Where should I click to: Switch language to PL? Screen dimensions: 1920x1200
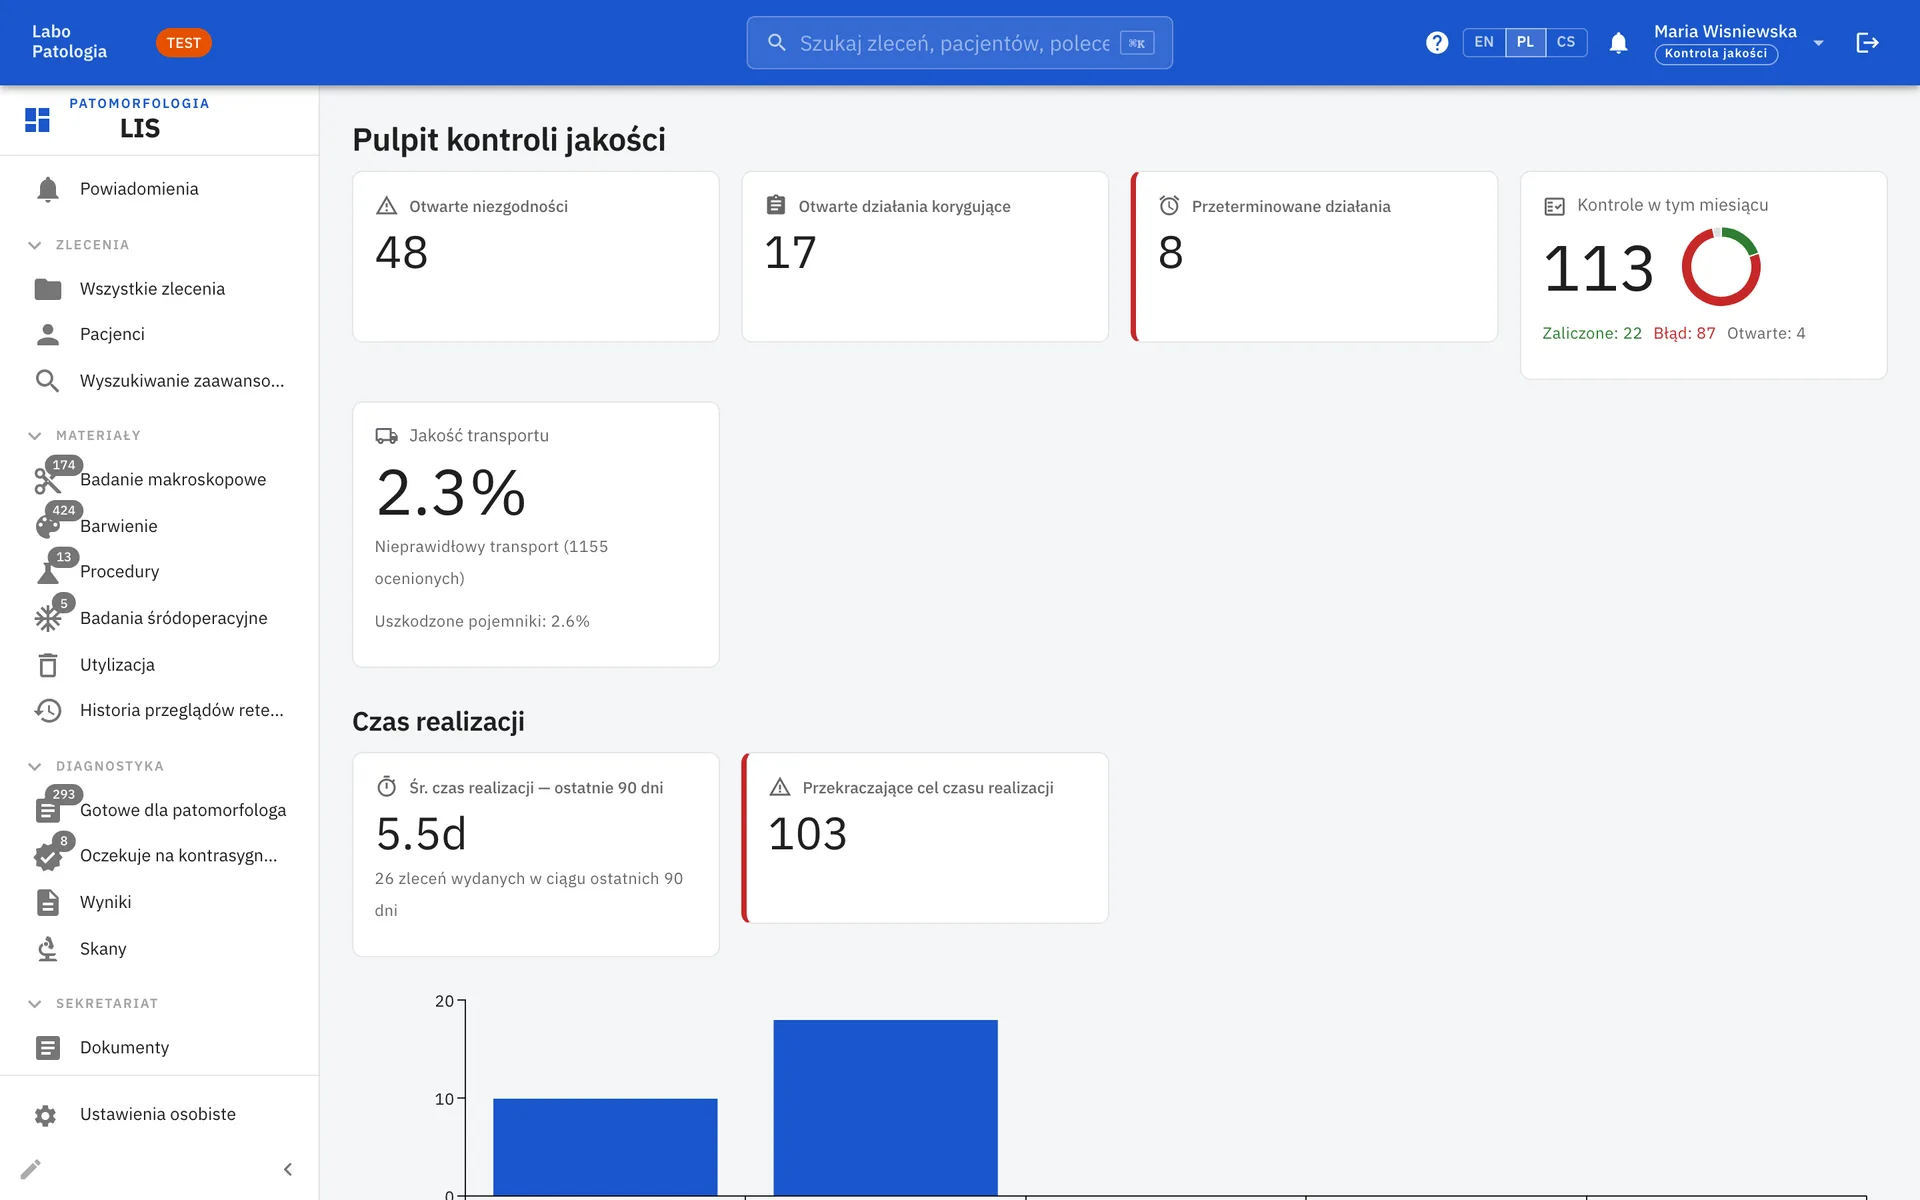(x=1525, y=43)
